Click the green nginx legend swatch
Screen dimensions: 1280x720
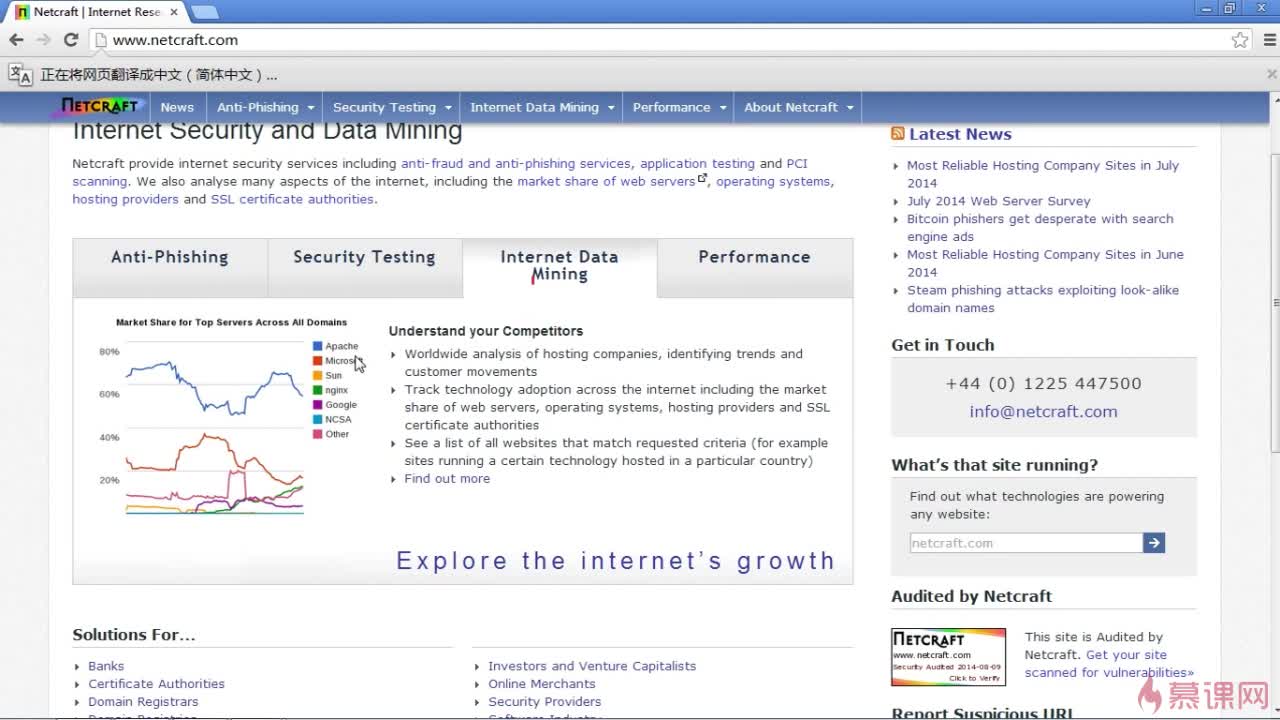click(318, 390)
